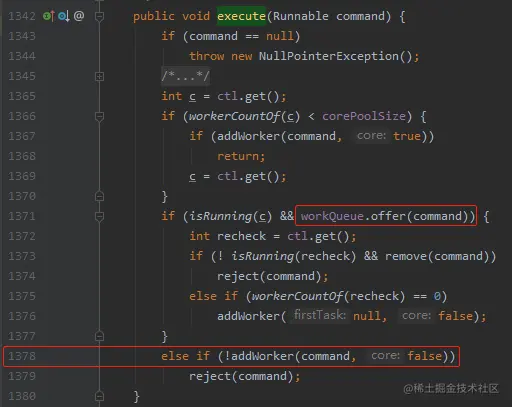Click the highlighted execute method name
512x407 pixels.
pyautogui.click(x=241, y=16)
